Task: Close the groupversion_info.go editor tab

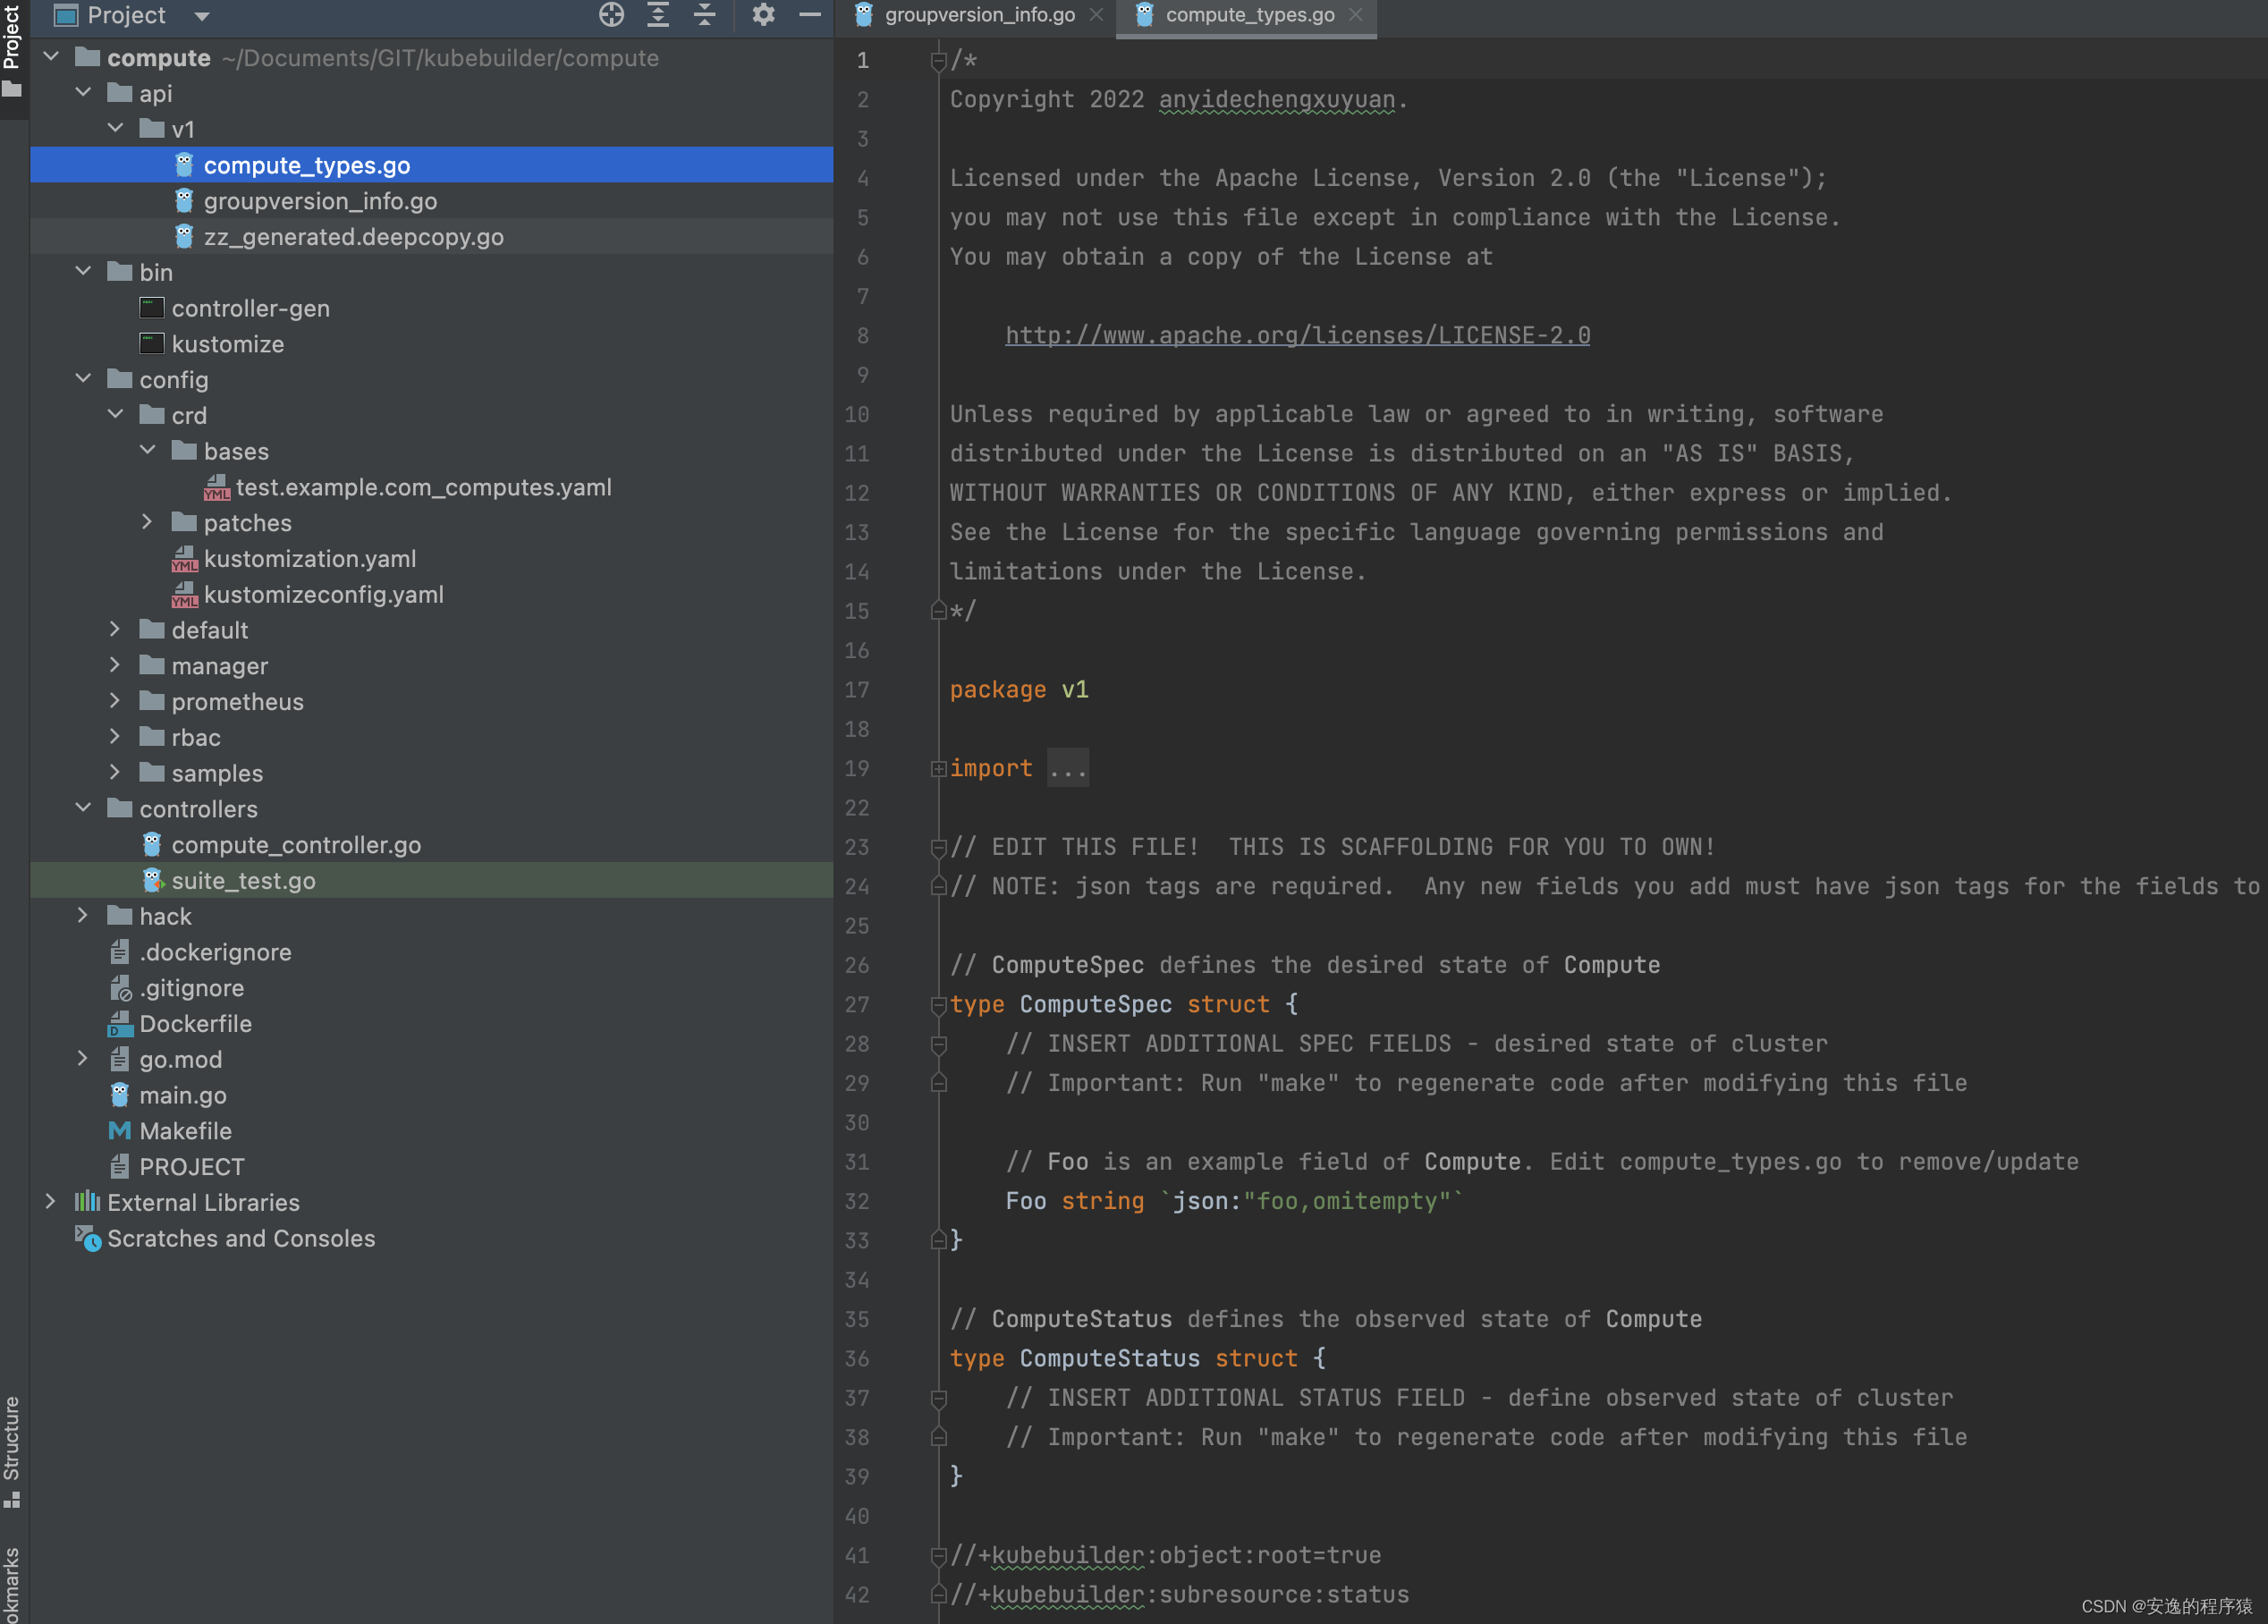Action: tap(1096, 15)
